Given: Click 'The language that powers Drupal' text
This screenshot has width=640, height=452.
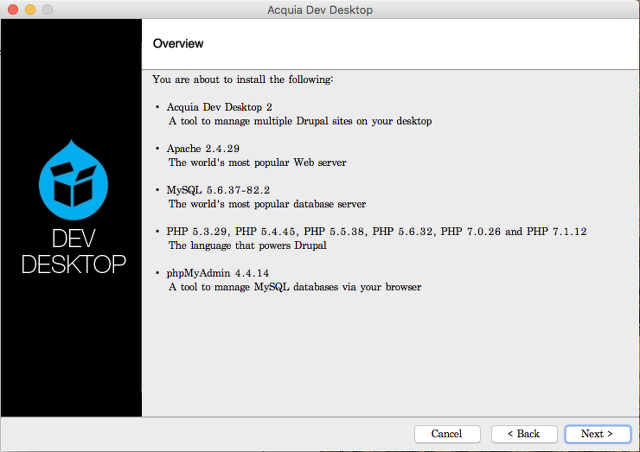Looking at the screenshot, I should coord(247,245).
